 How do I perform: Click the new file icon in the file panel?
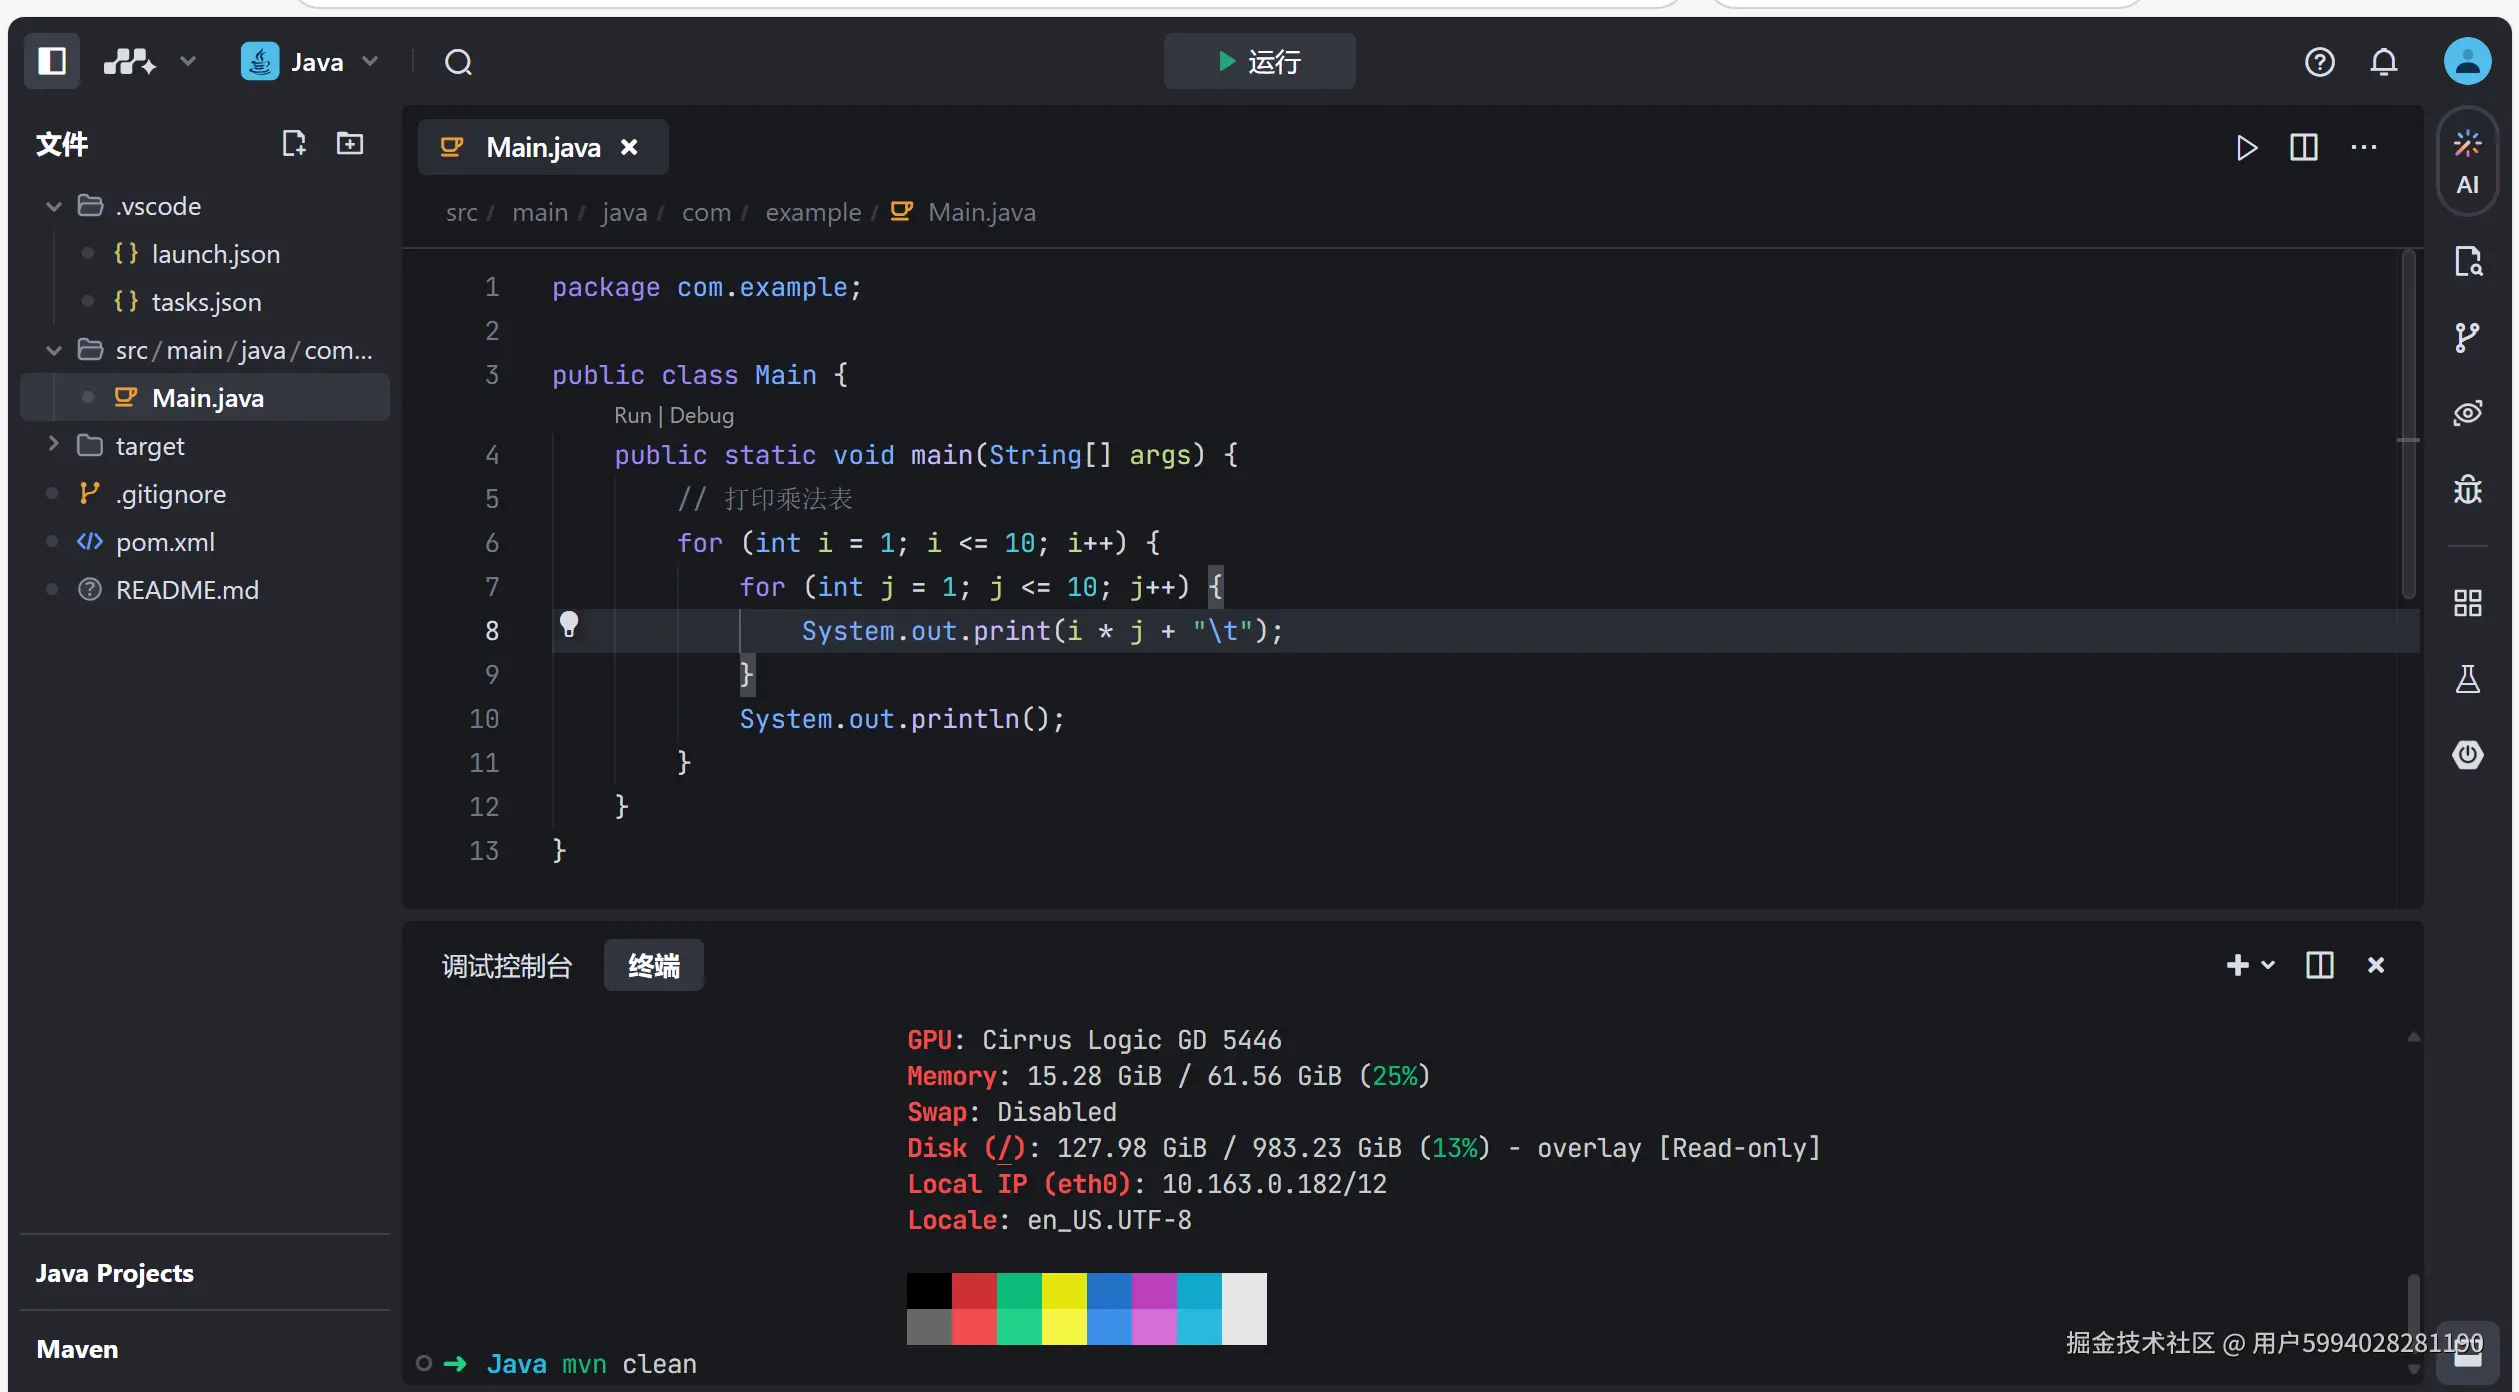pos(293,144)
